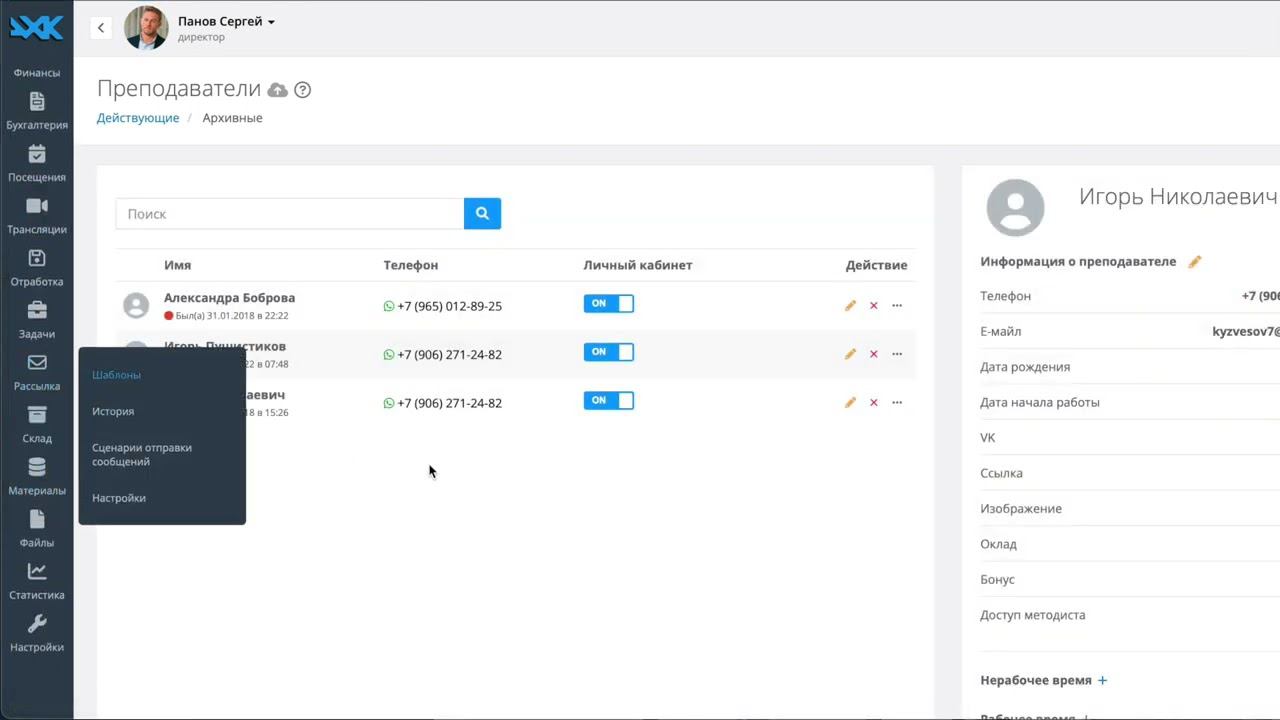Click the Ссылка field label
Image resolution: width=1280 pixels, height=720 pixels.
tap(1001, 473)
